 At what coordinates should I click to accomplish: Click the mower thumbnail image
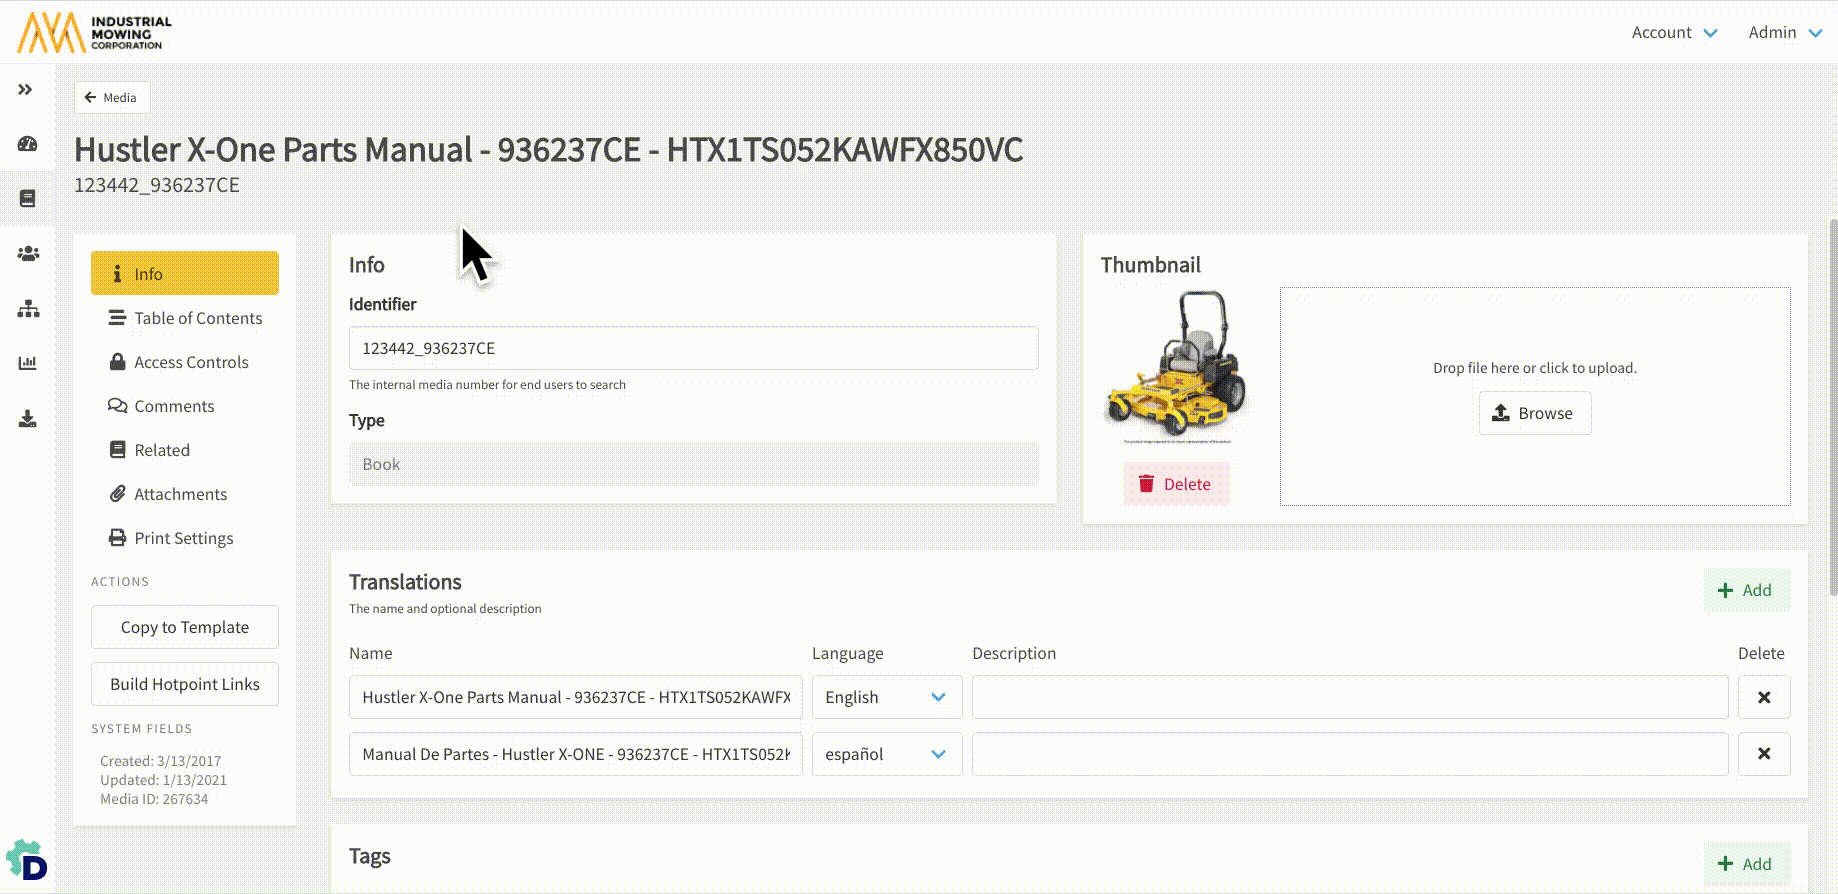(x=1176, y=366)
